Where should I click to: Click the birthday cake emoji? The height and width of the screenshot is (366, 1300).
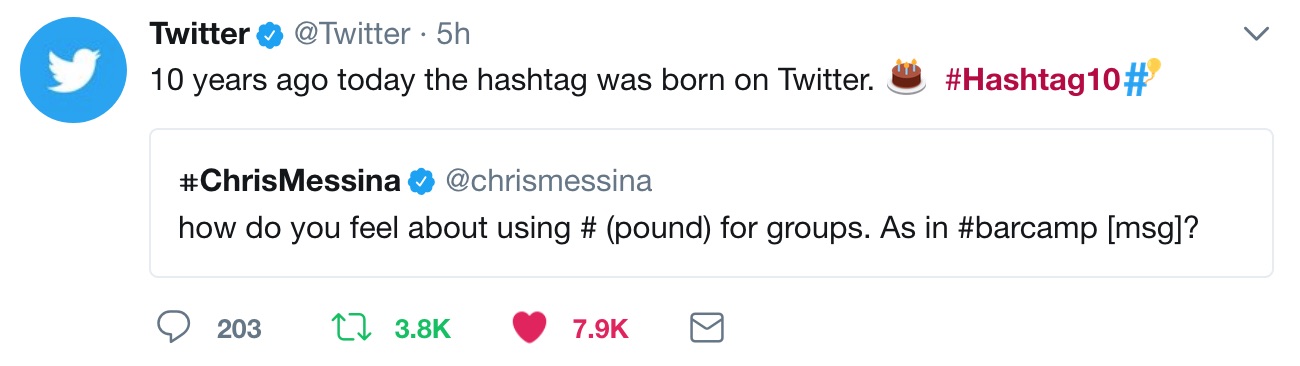[x=907, y=77]
